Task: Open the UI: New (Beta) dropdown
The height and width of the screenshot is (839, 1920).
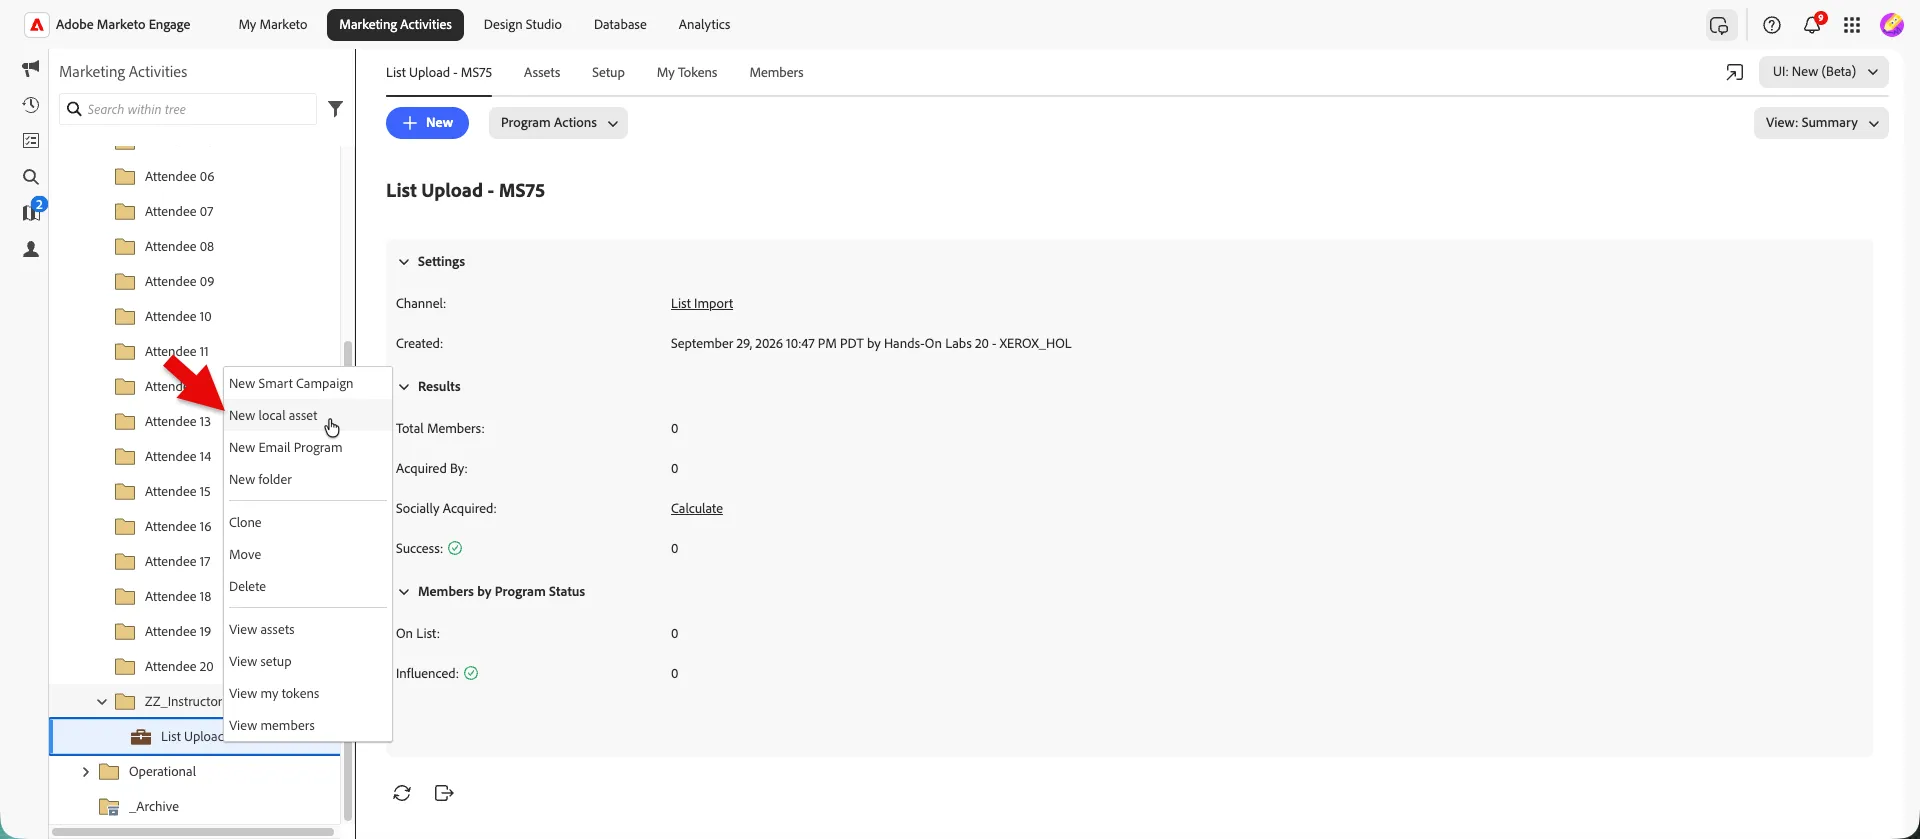Action: click(x=1824, y=72)
